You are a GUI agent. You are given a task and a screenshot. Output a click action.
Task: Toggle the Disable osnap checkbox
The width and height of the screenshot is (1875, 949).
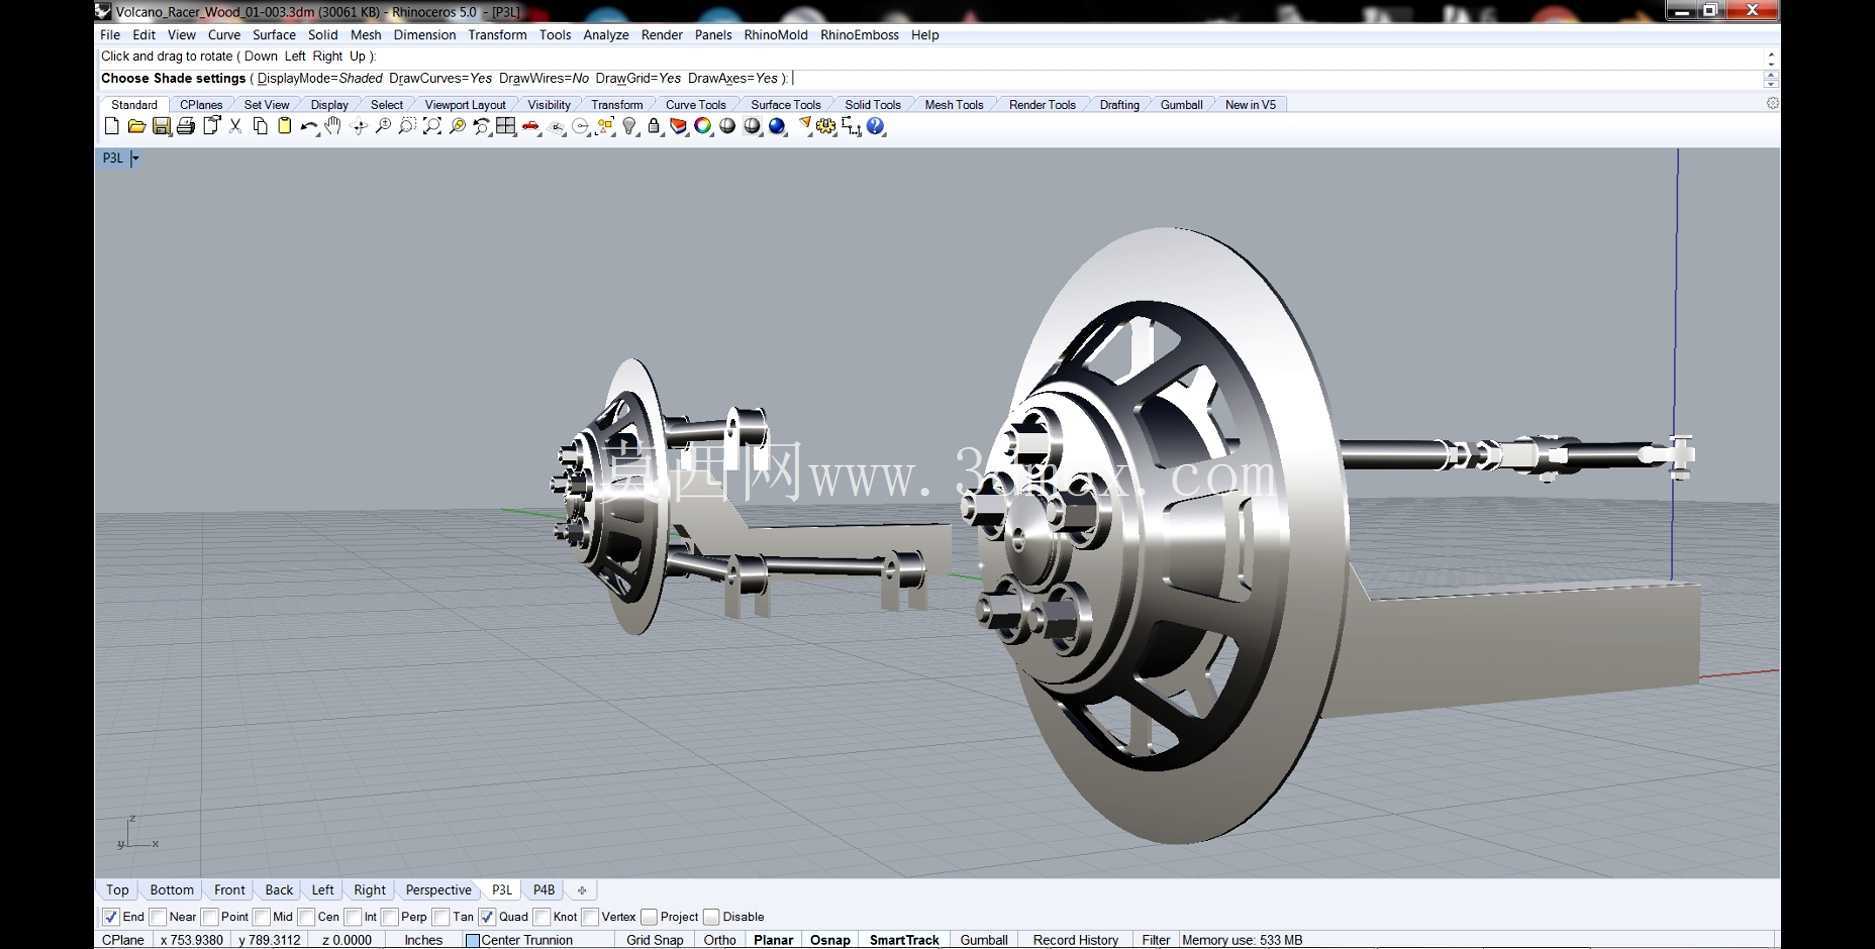click(711, 917)
